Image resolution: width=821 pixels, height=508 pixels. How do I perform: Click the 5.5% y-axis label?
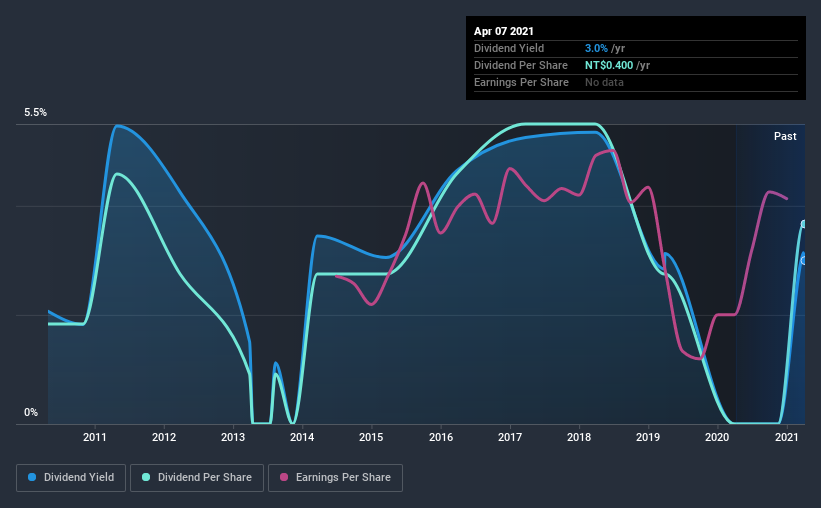coord(35,113)
